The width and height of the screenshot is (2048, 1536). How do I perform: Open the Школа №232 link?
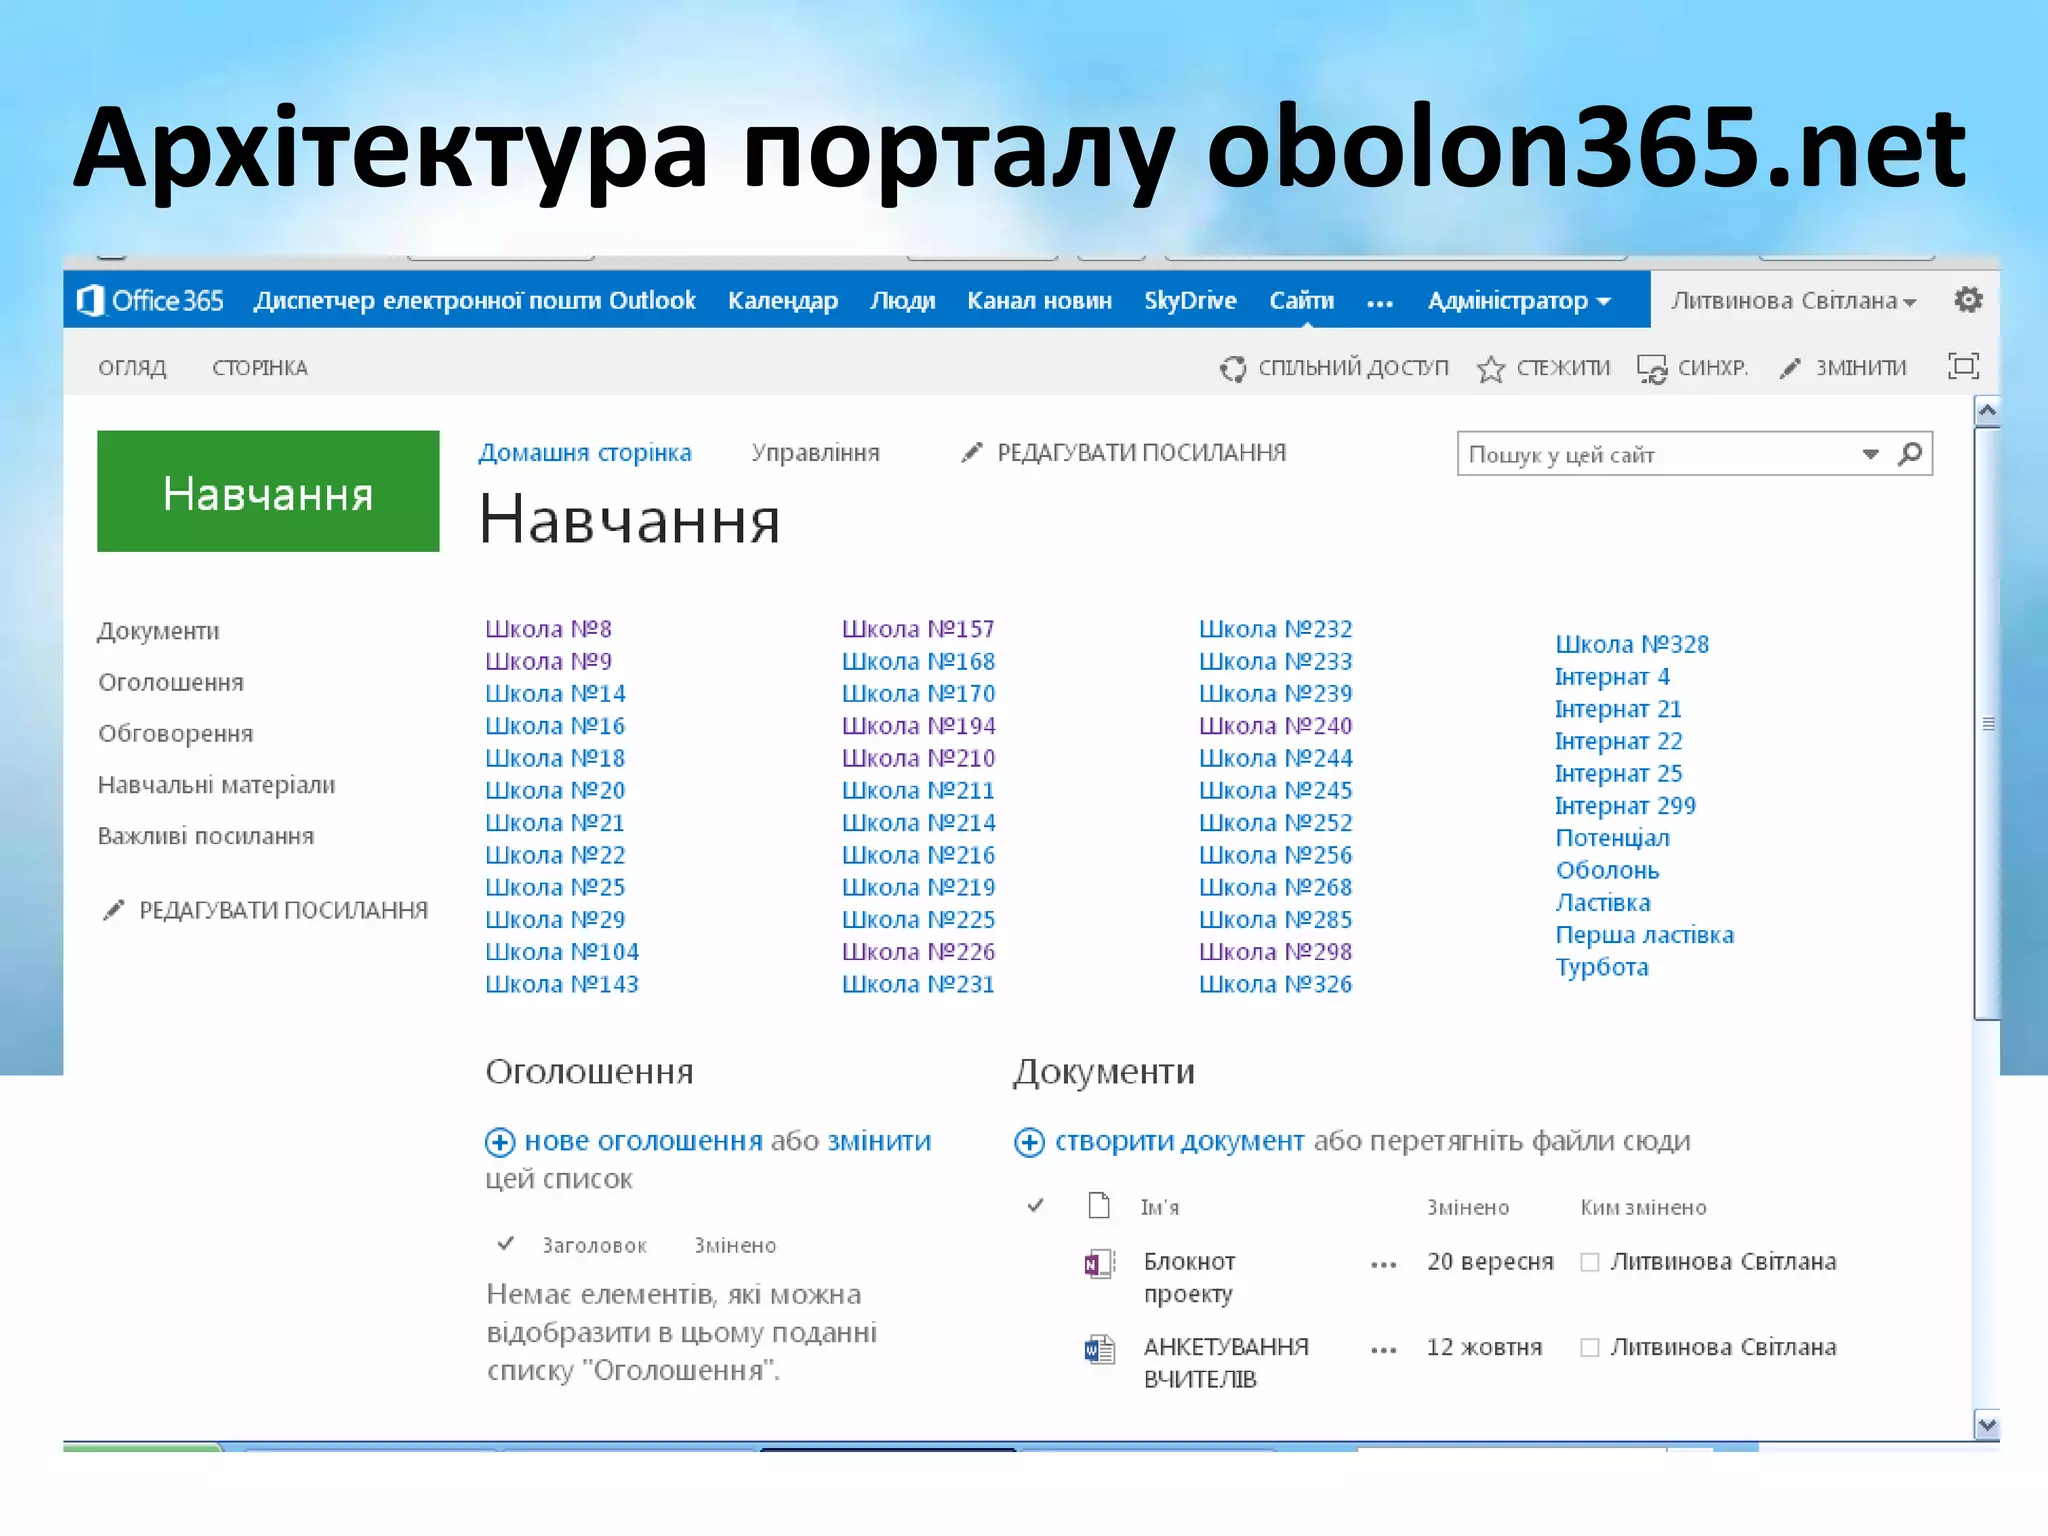pyautogui.click(x=1276, y=629)
